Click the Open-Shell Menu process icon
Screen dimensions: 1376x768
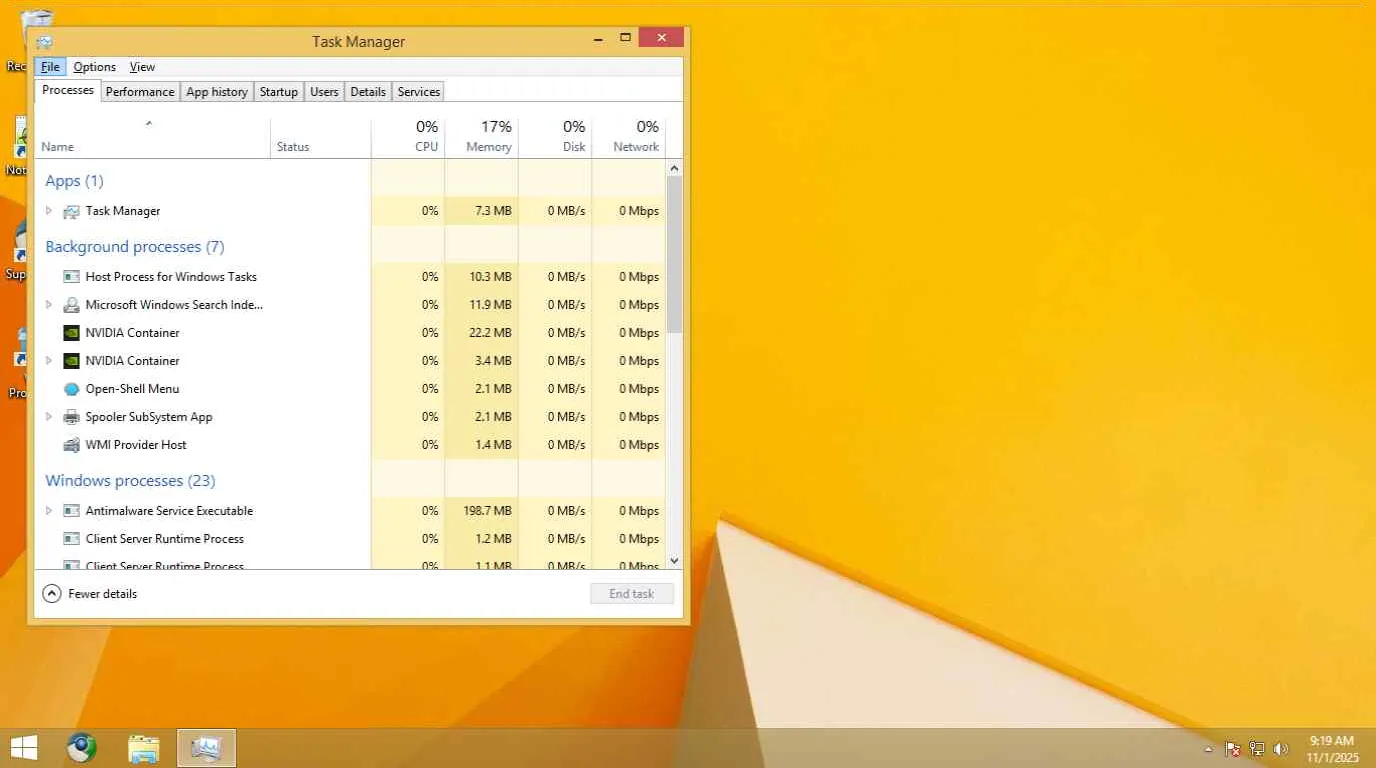tap(71, 389)
